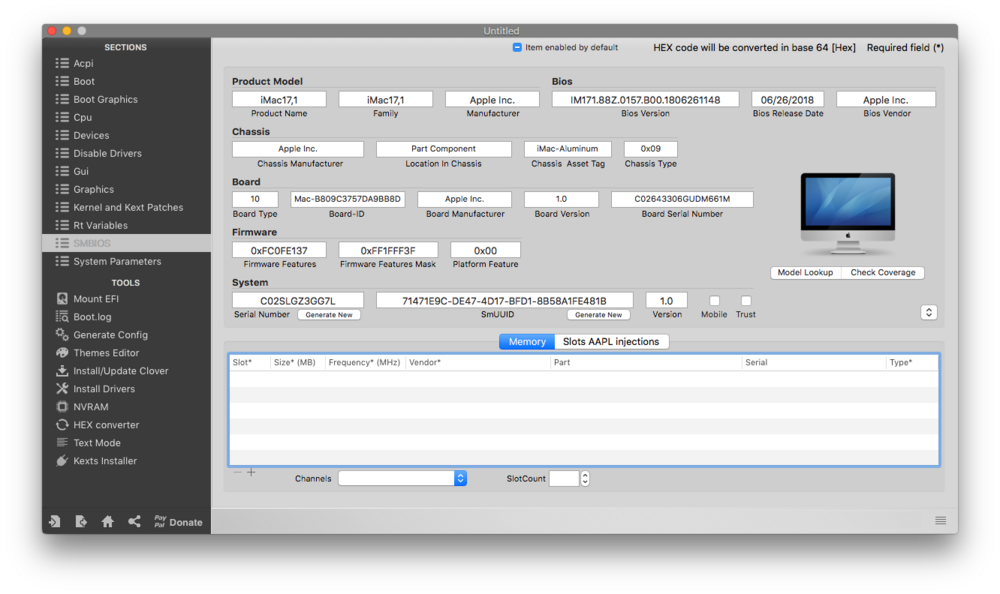Click the Install Drivers wrench icon
Image resolution: width=1000 pixels, height=594 pixels.
(x=62, y=389)
